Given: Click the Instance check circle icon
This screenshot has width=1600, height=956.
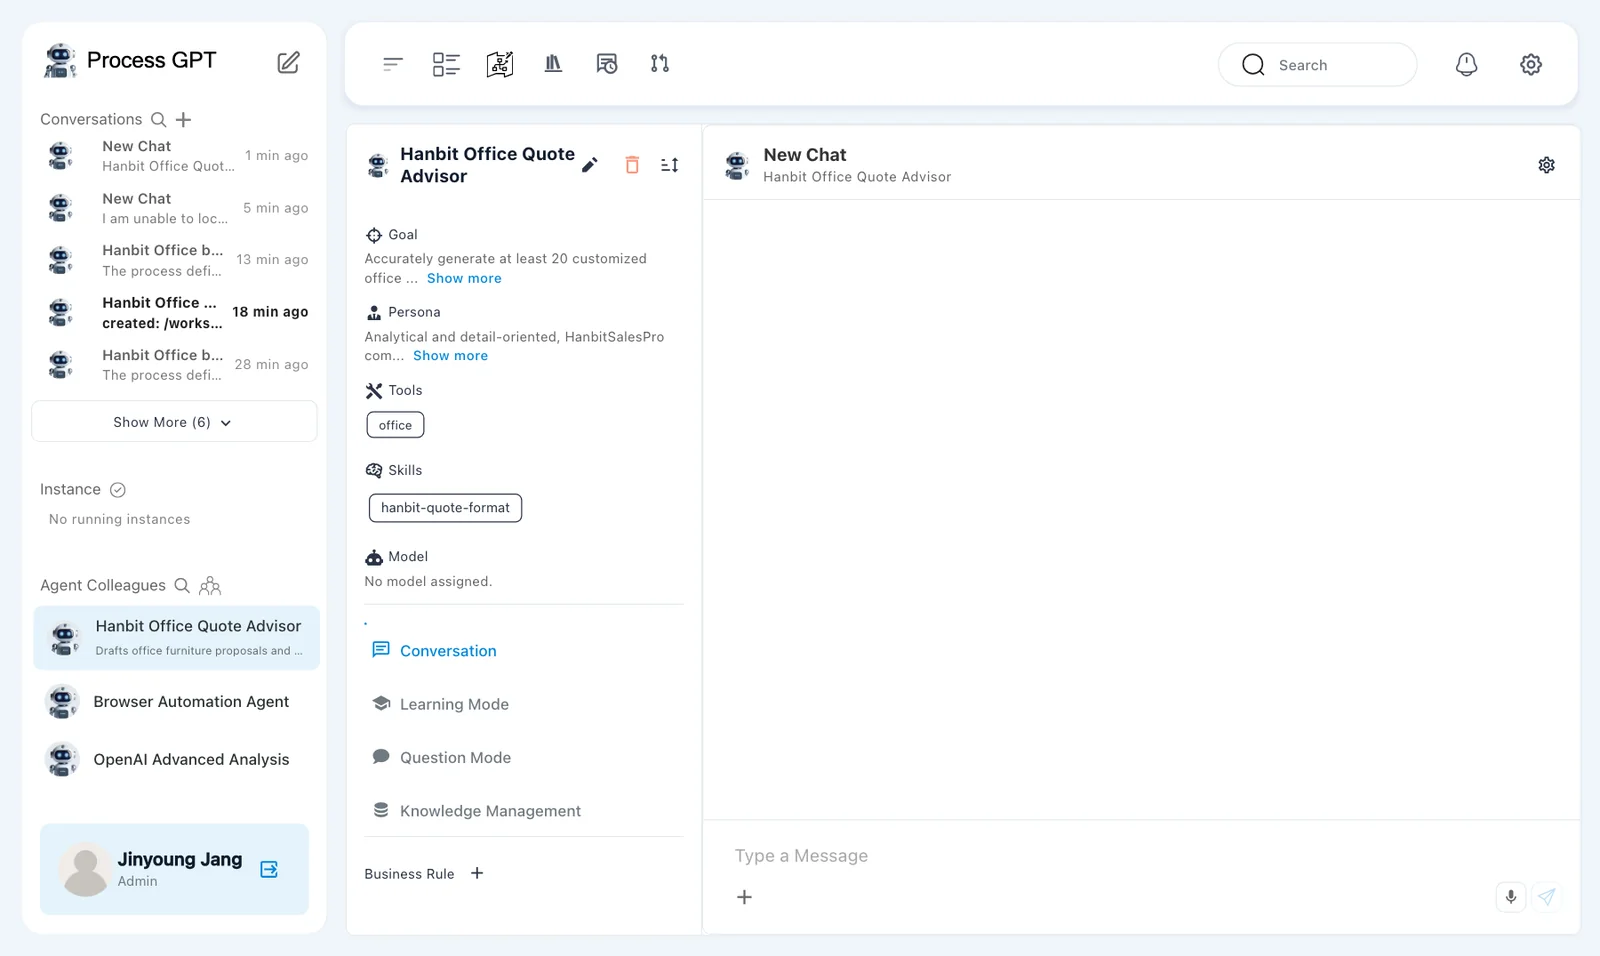Looking at the screenshot, I should 117,490.
